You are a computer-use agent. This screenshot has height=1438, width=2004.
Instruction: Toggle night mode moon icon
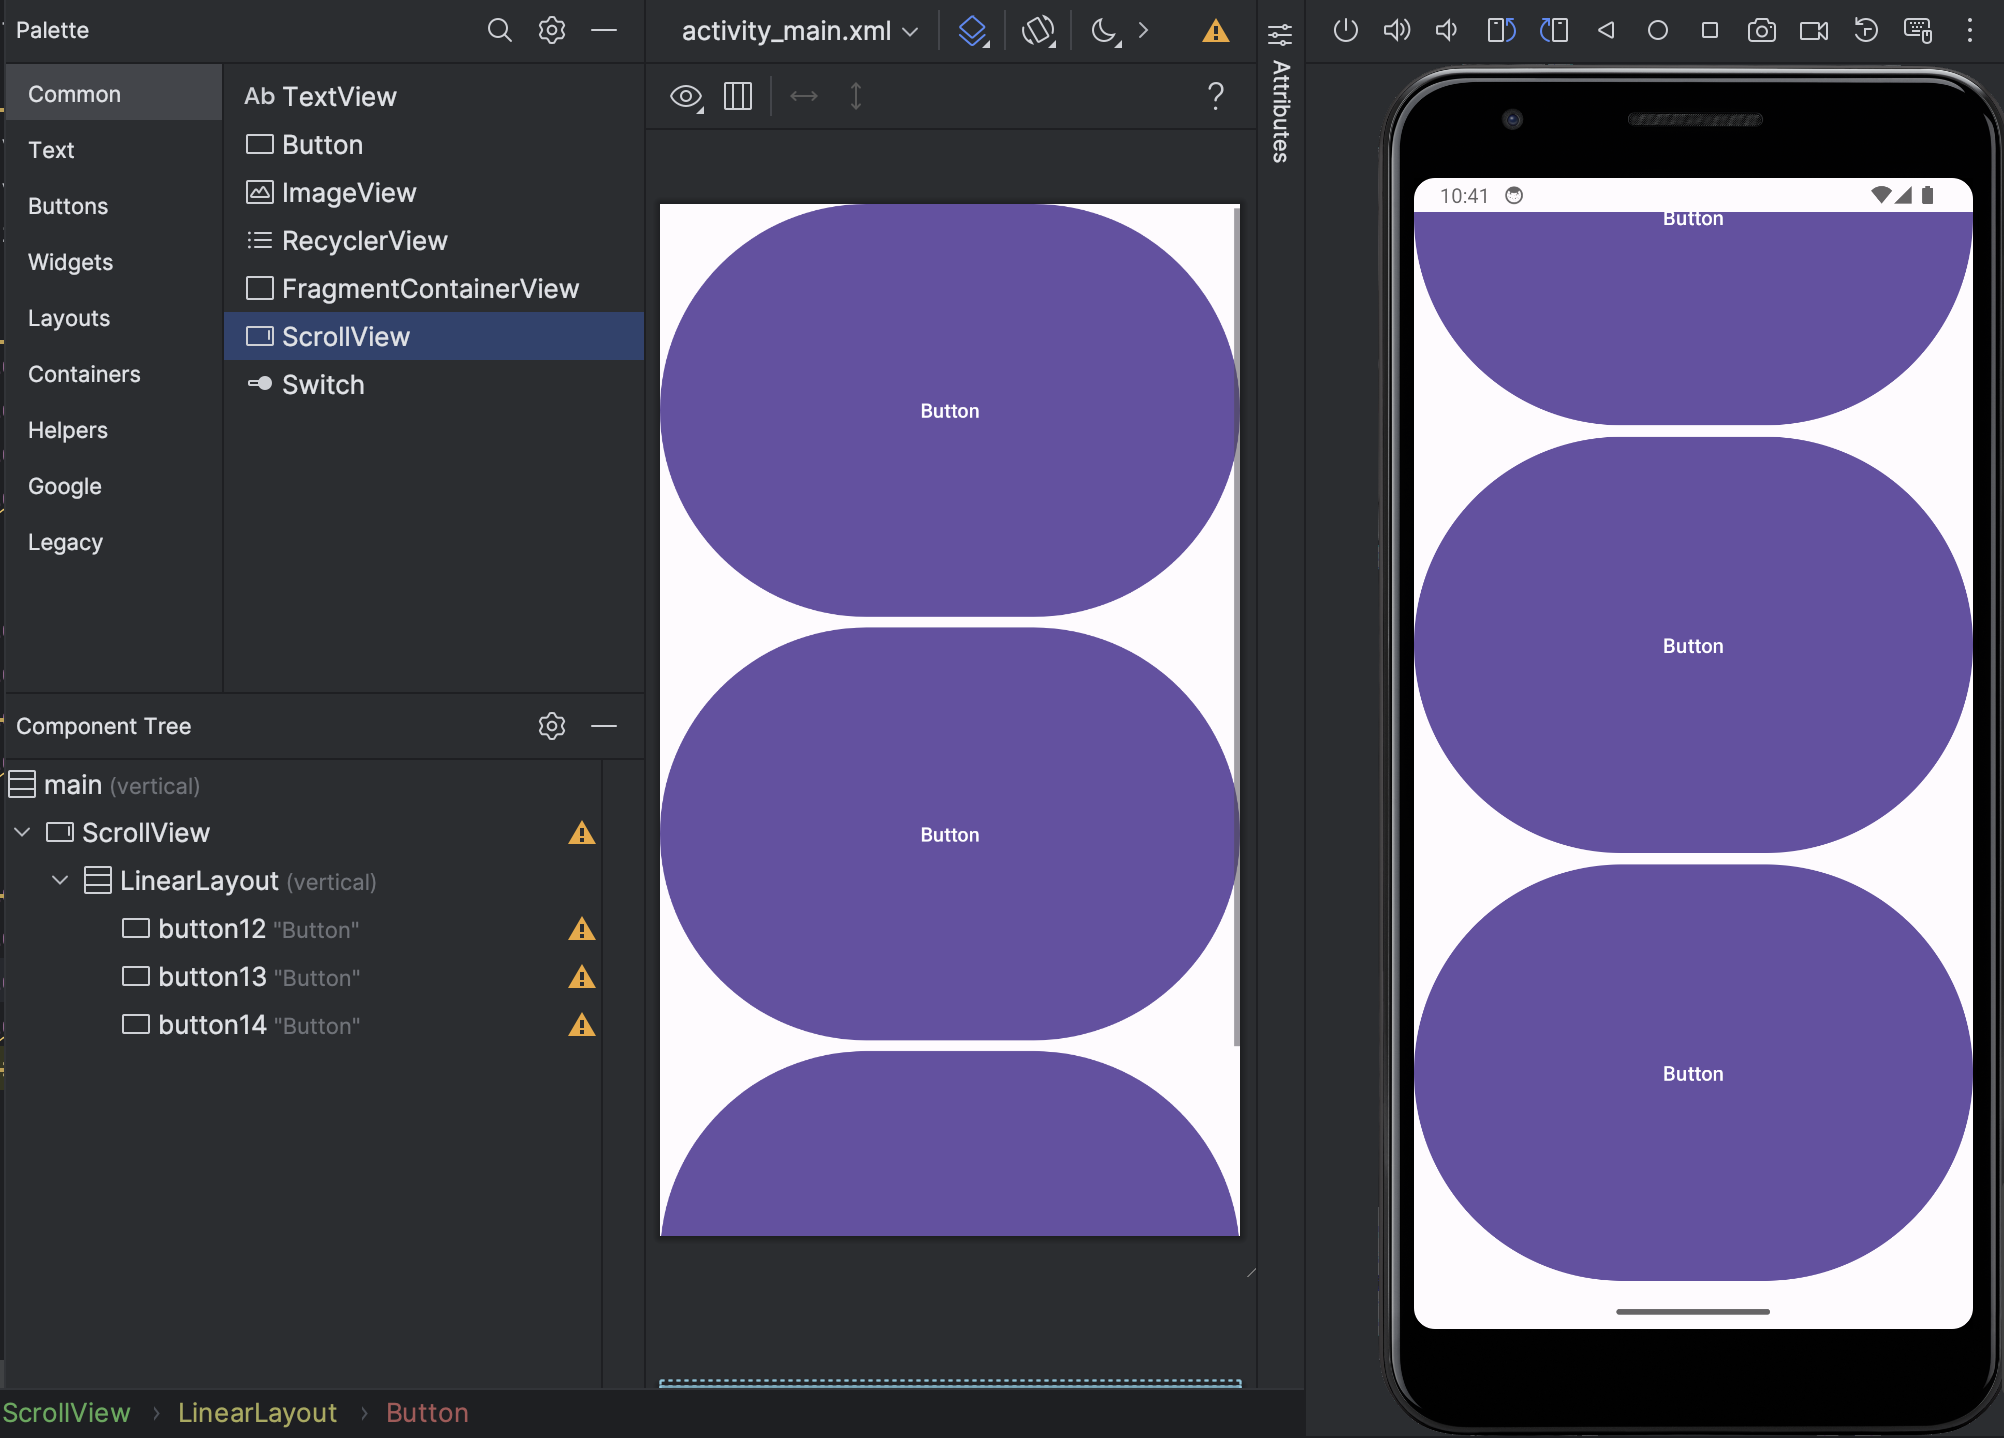[1104, 30]
